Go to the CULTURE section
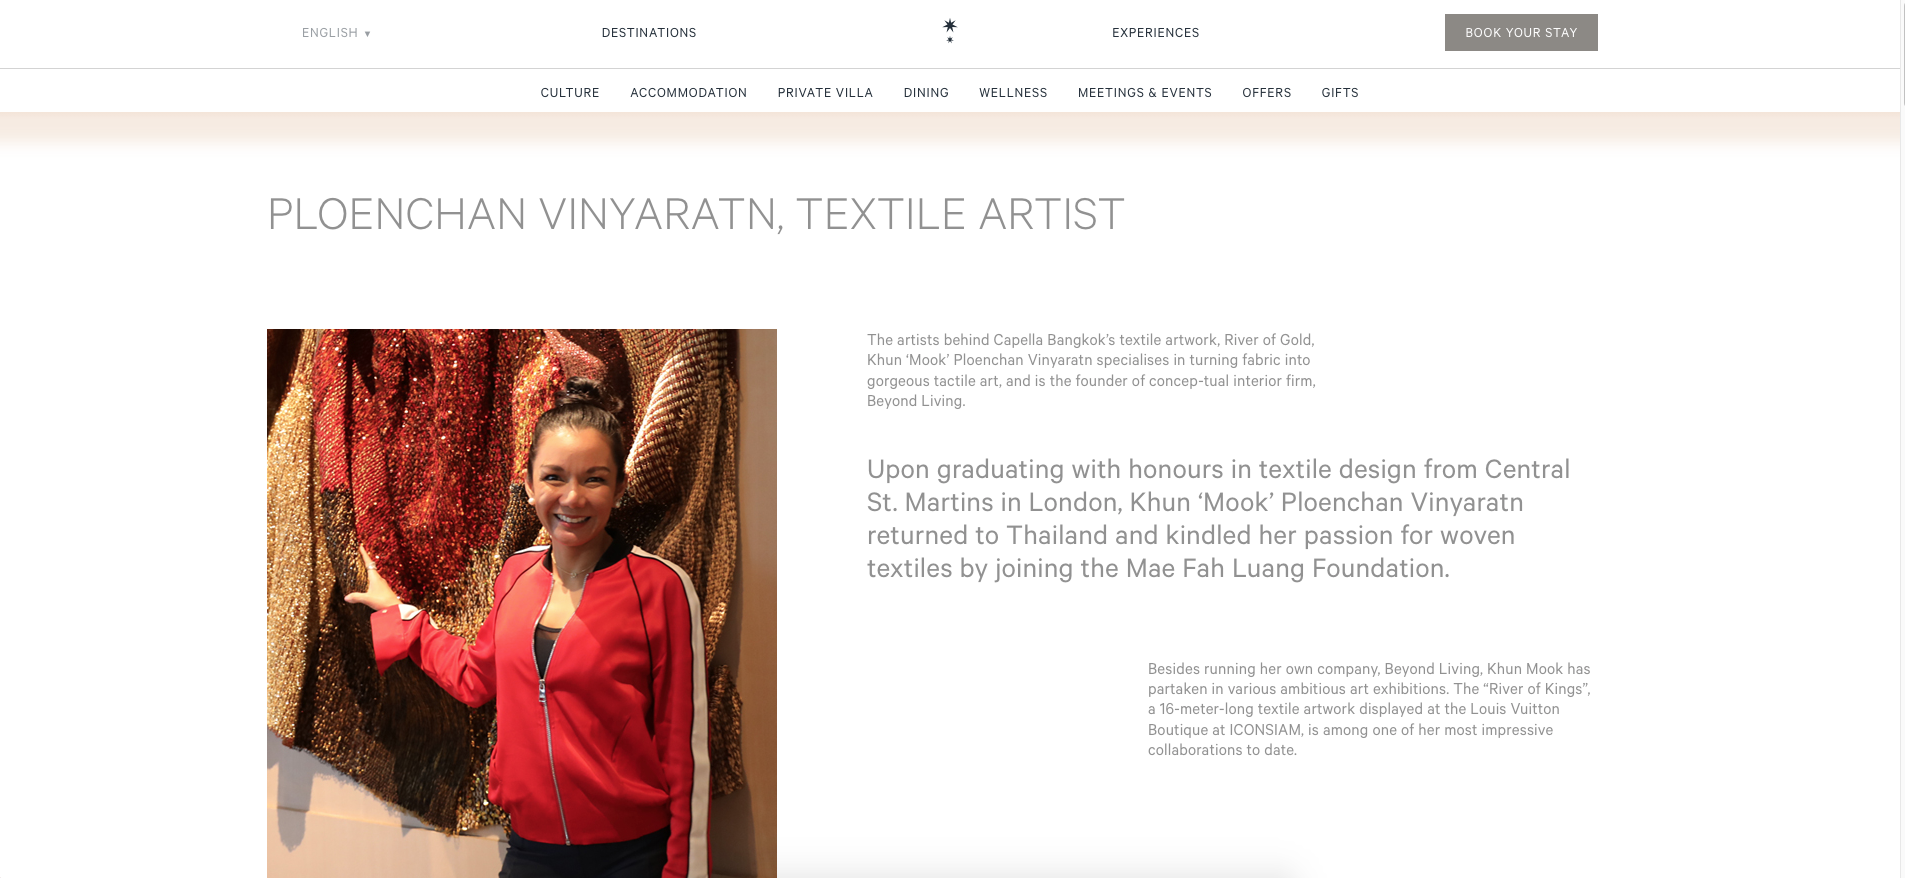Viewport: 1905px width, 878px height. click(x=570, y=93)
